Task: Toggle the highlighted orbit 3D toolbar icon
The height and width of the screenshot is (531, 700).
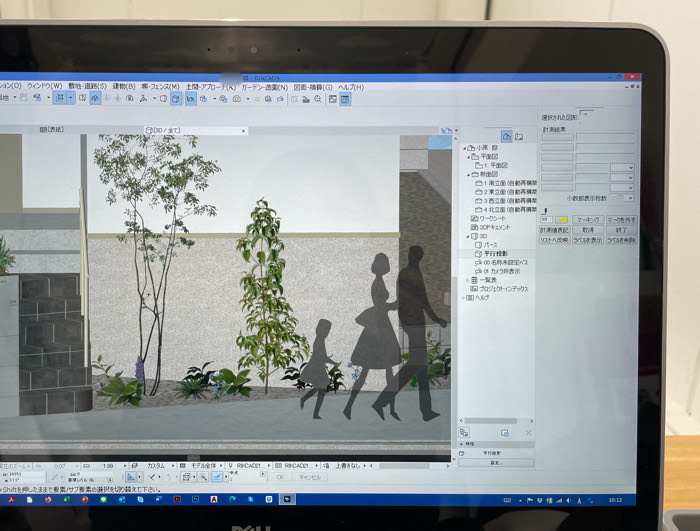Action: coord(96,98)
